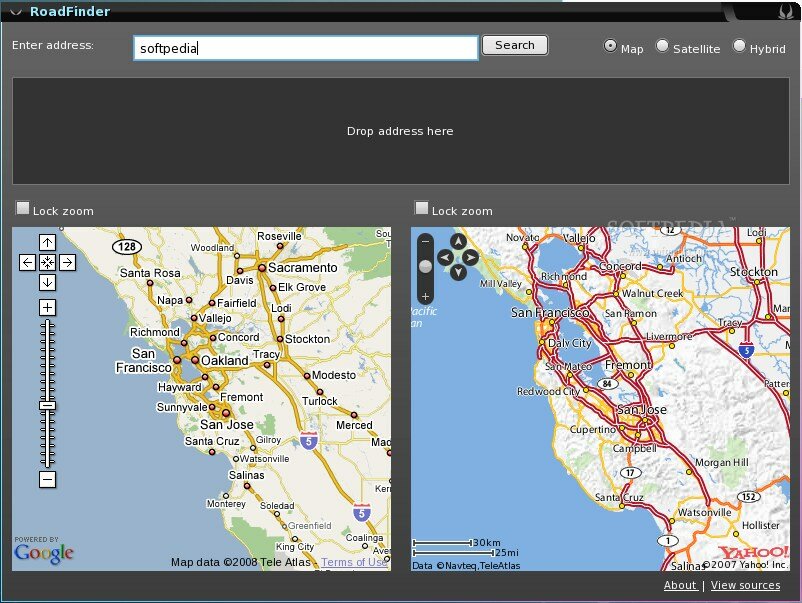The height and width of the screenshot is (603, 802).
Task: Click the Yahoo! logo on map
Action: coord(753,552)
